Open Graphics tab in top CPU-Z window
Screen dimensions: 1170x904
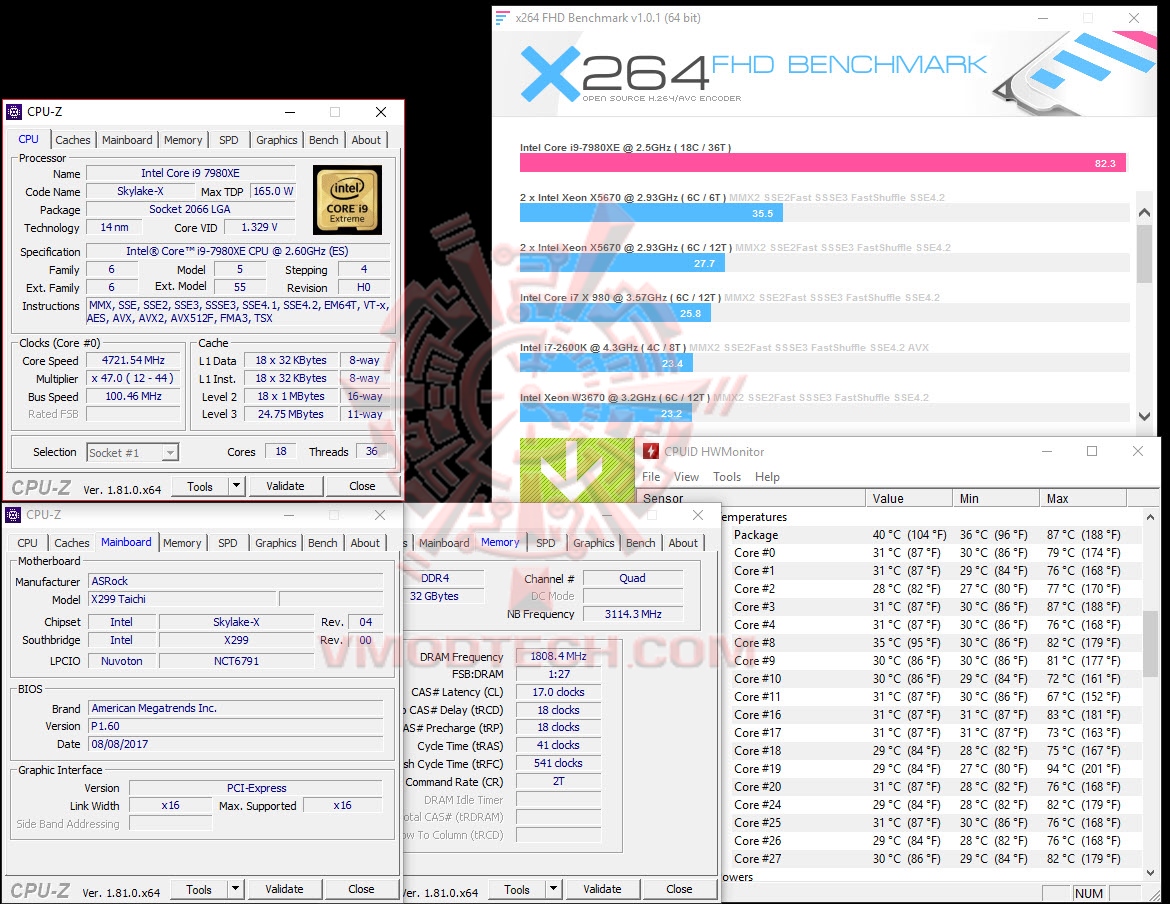coord(276,139)
